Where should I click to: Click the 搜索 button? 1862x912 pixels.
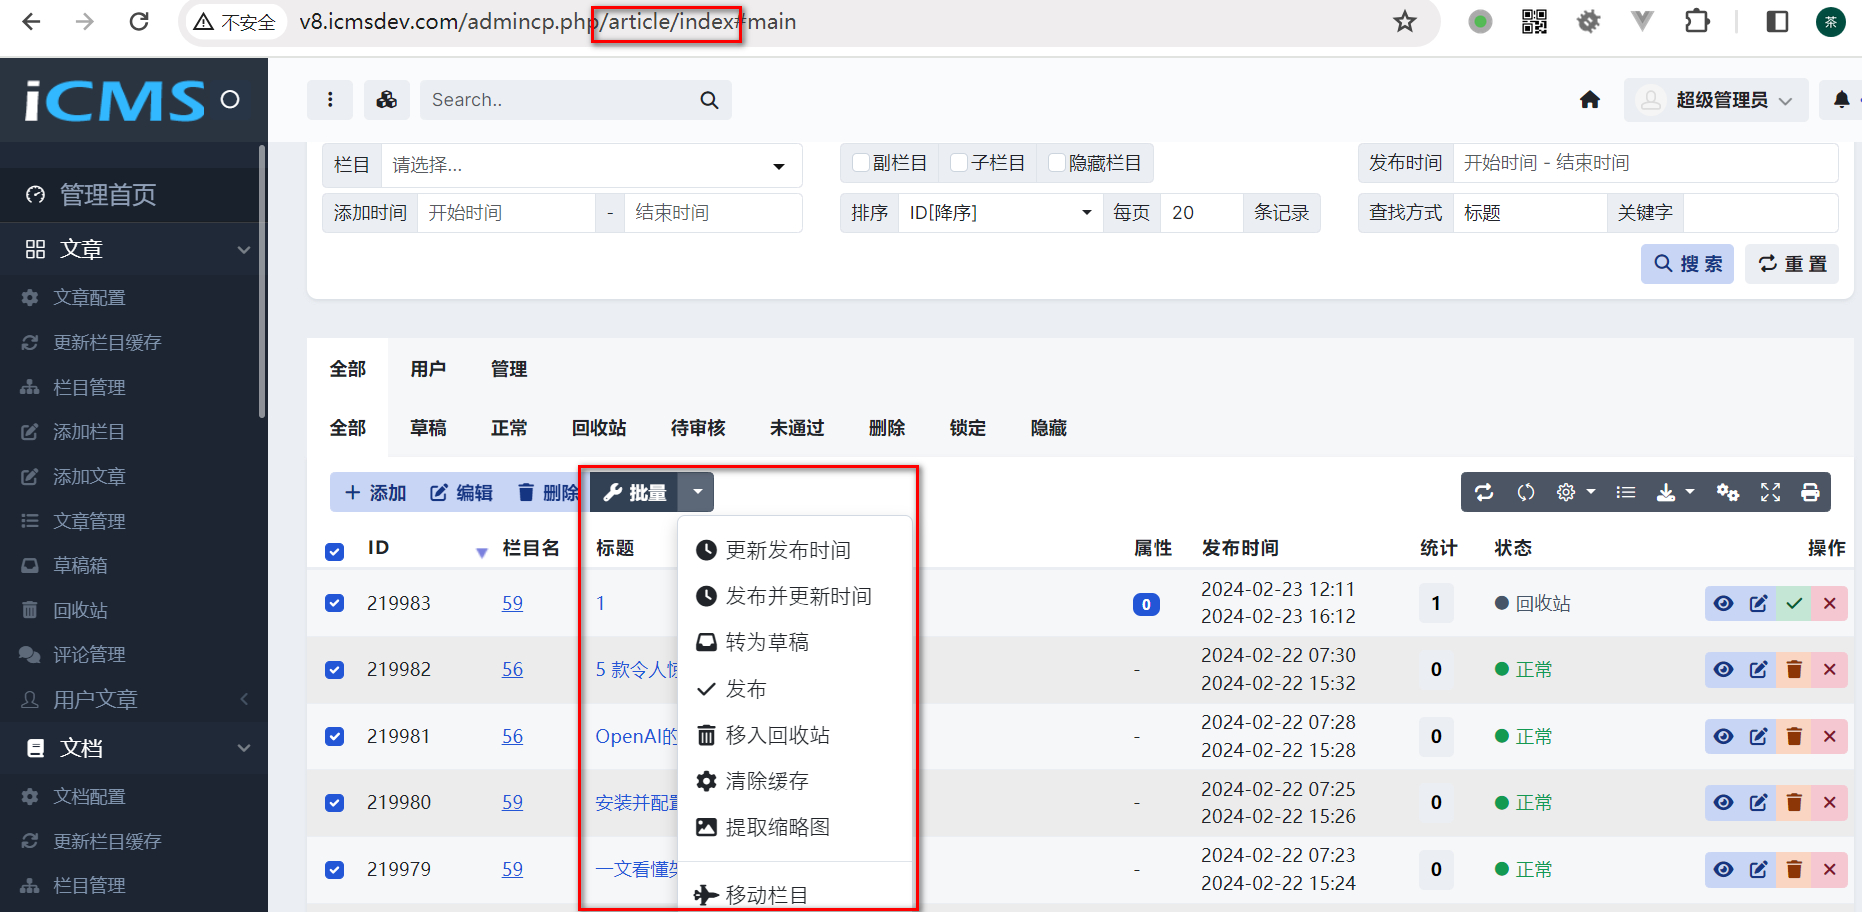[x=1687, y=264]
